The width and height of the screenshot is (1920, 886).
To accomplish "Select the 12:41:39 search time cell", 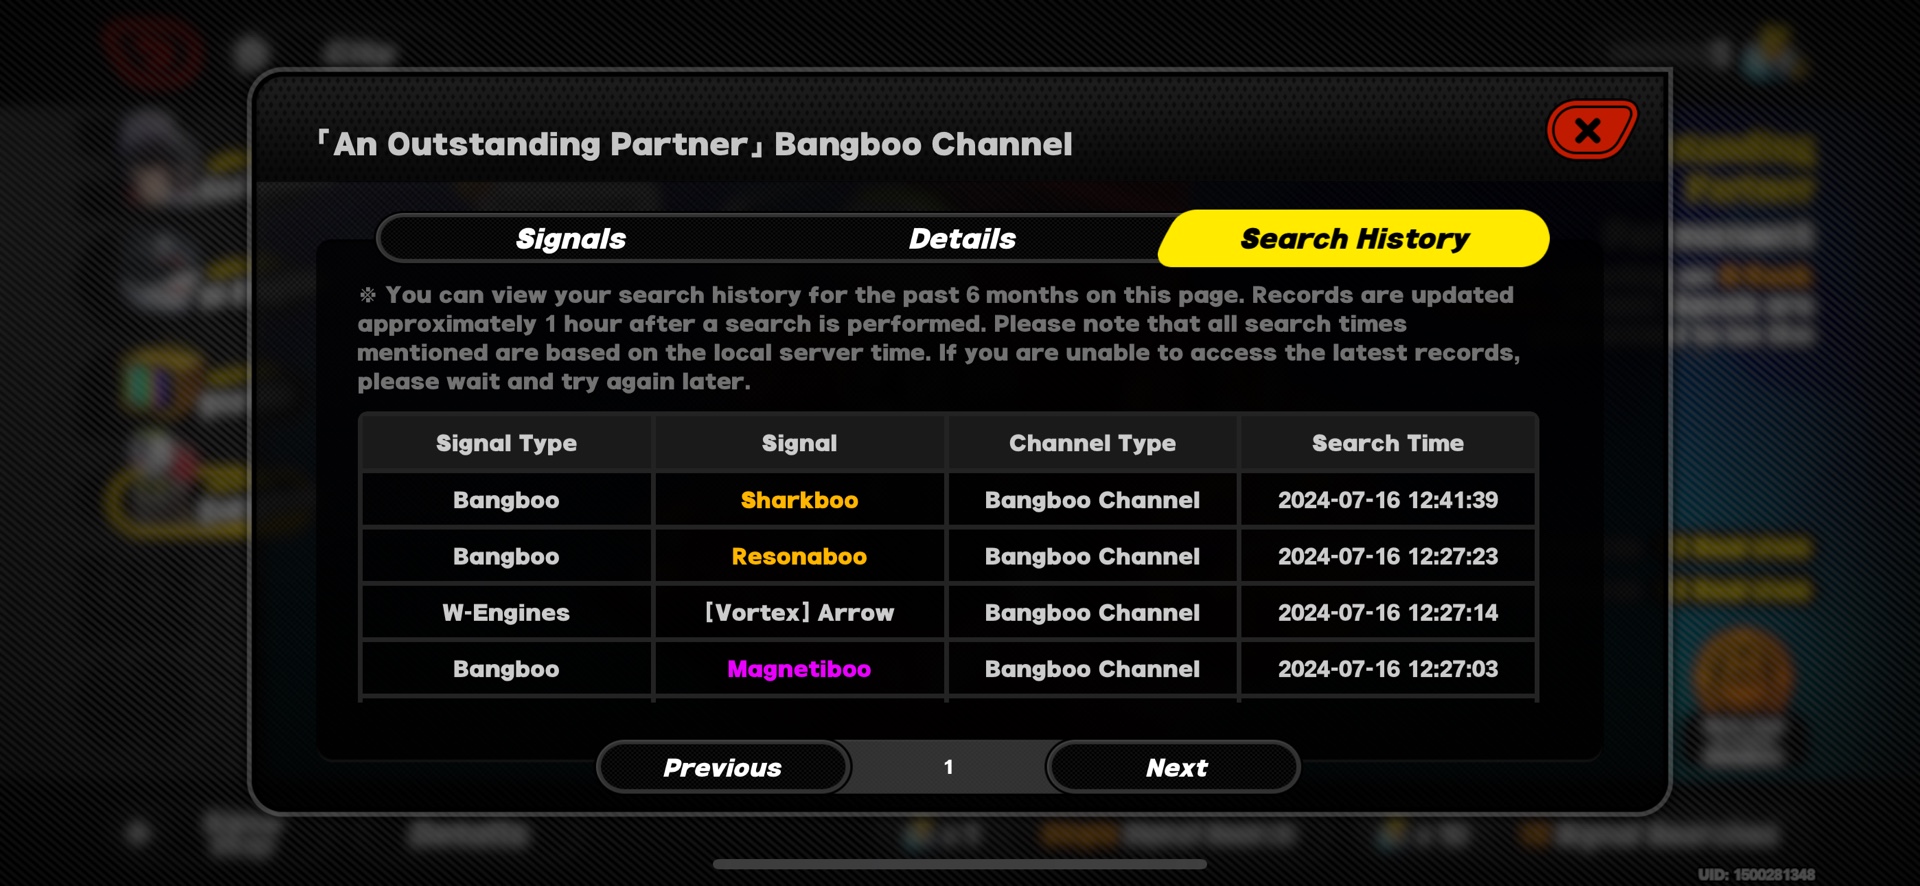I will point(1387,500).
